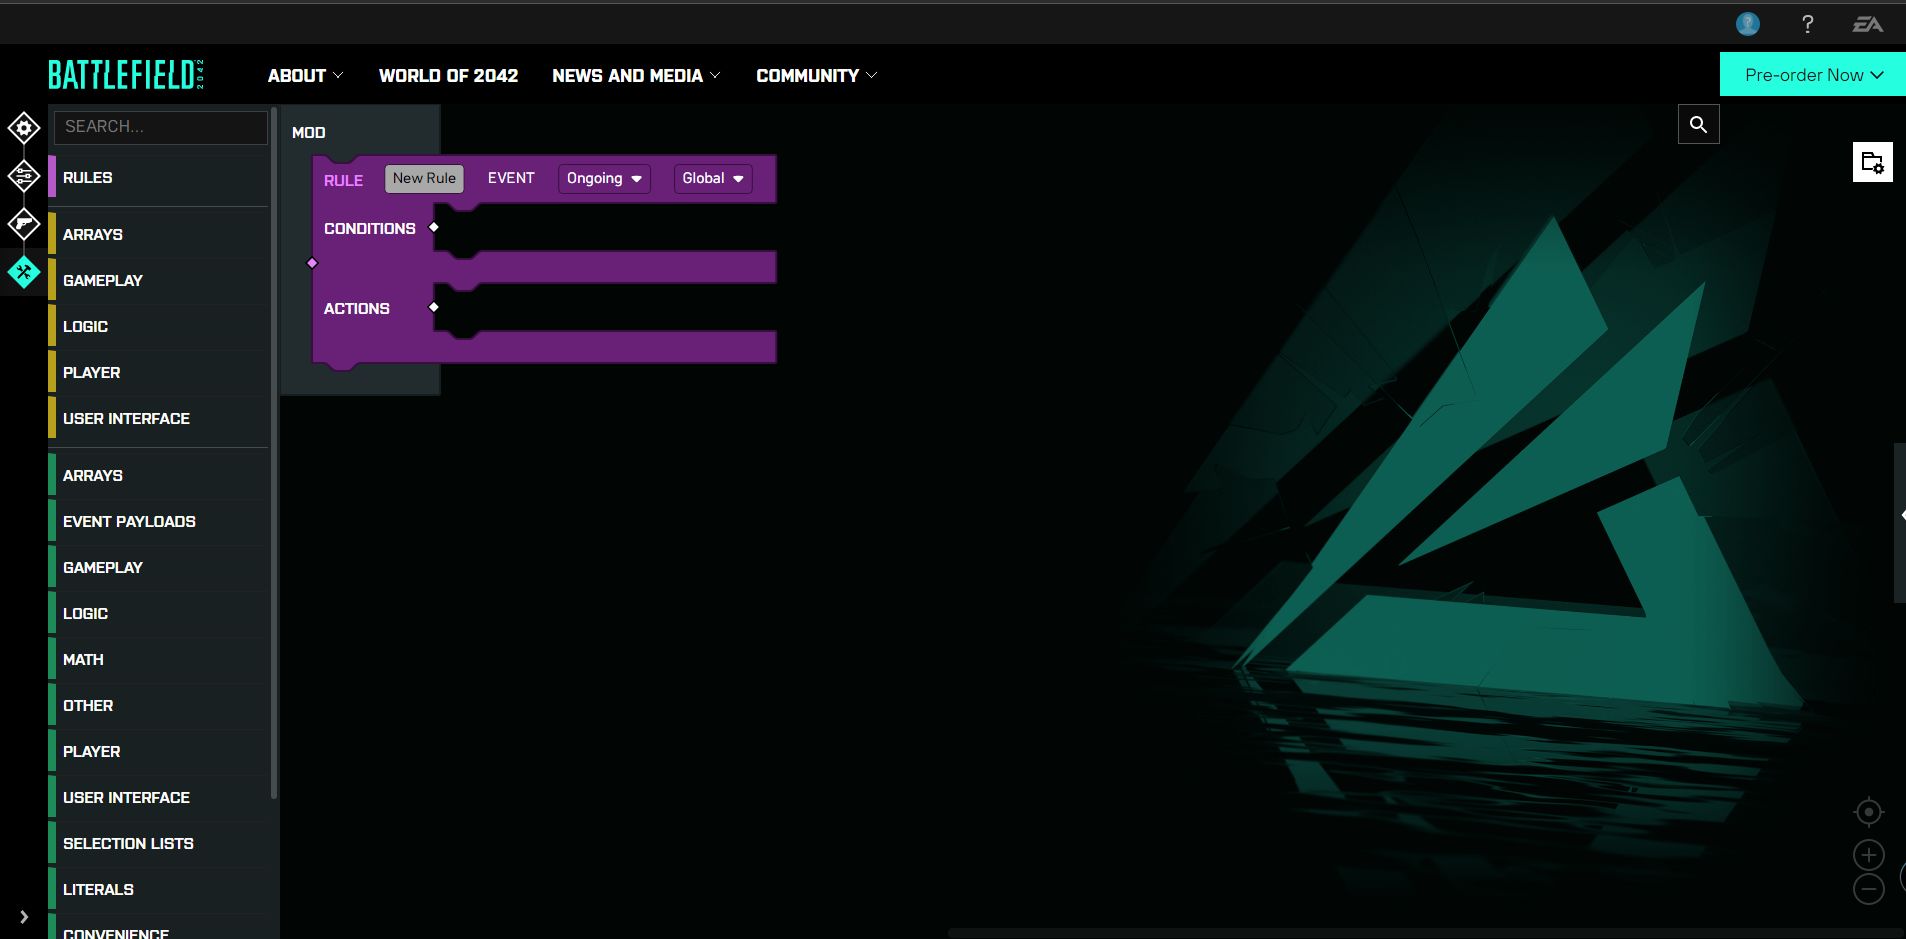Open the help question mark icon

tap(1808, 24)
